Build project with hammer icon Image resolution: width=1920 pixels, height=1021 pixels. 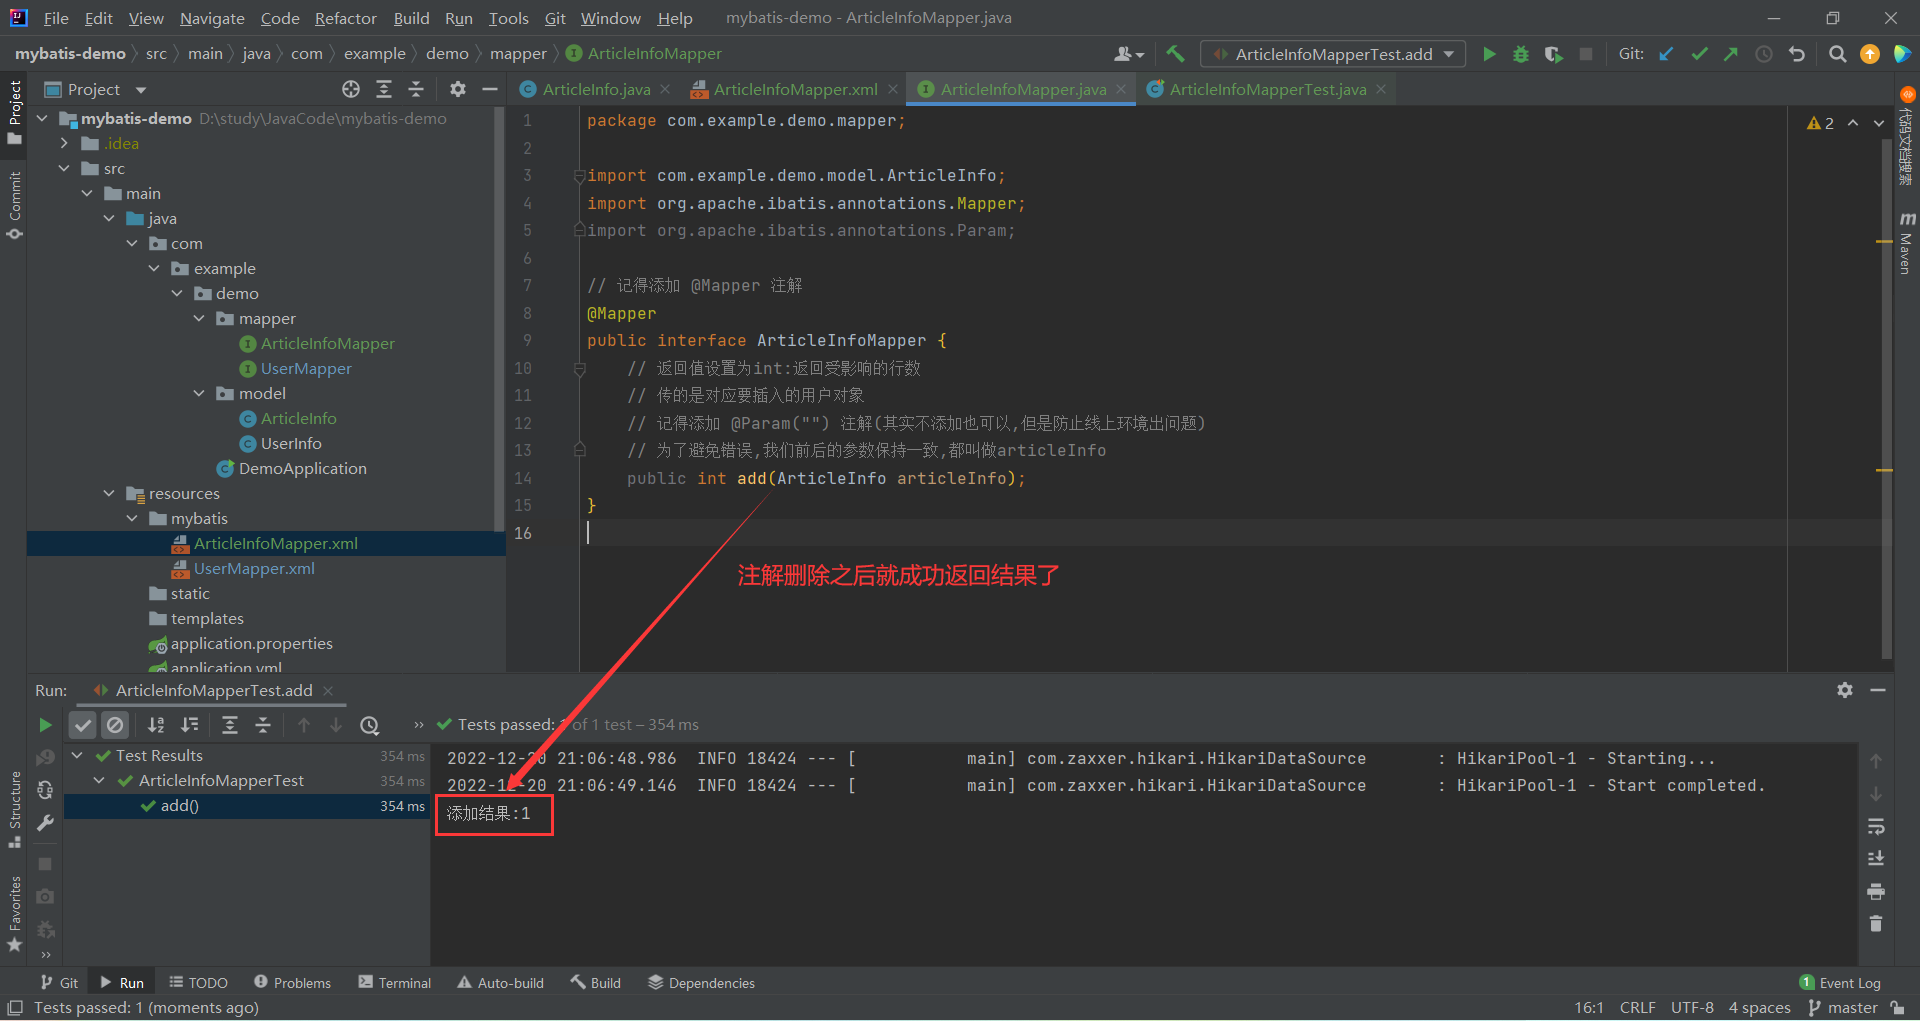click(x=1175, y=54)
